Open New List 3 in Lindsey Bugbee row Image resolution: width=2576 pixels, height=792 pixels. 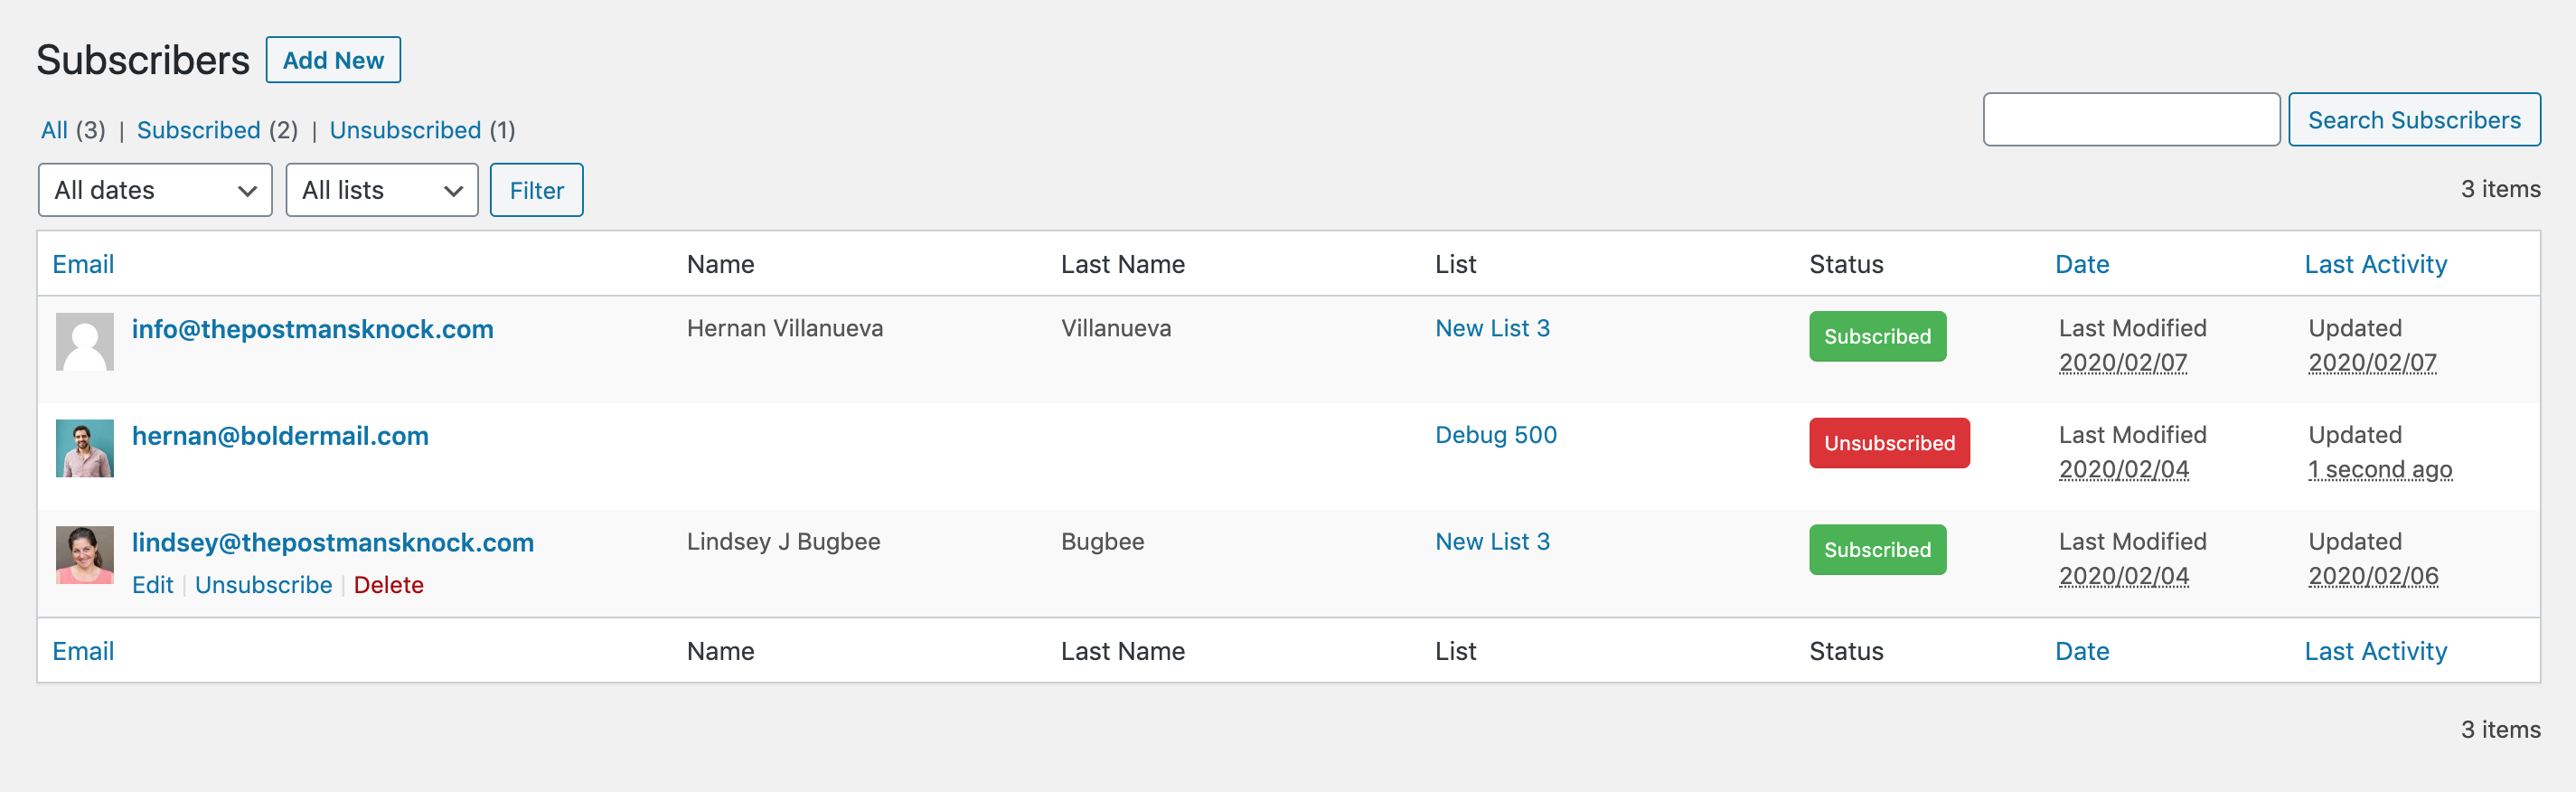pyautogui.click(x=1492, y=542)
